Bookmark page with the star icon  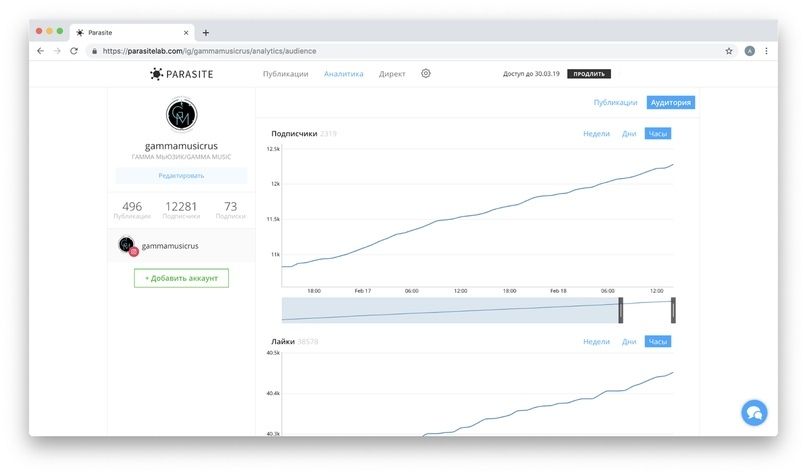[x=729, y=51]
